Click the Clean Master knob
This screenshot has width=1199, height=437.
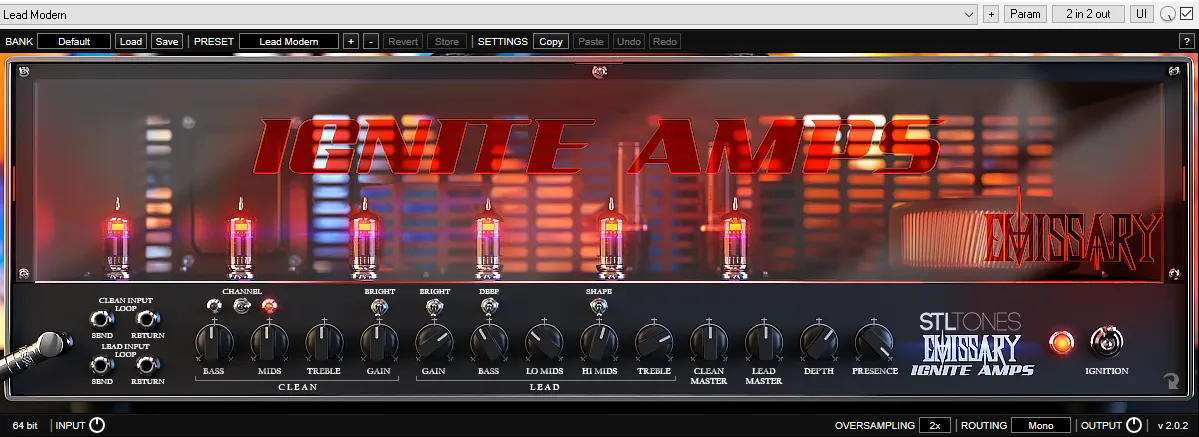(709, 342)
